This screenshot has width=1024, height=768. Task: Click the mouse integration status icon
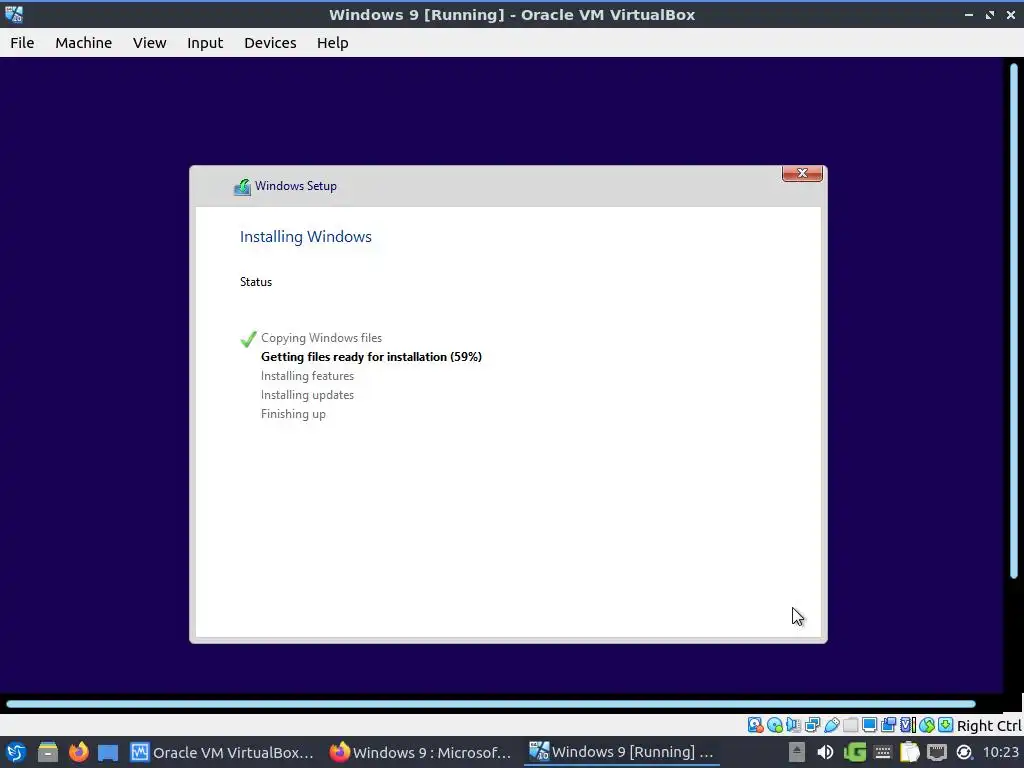coord(927,725)
